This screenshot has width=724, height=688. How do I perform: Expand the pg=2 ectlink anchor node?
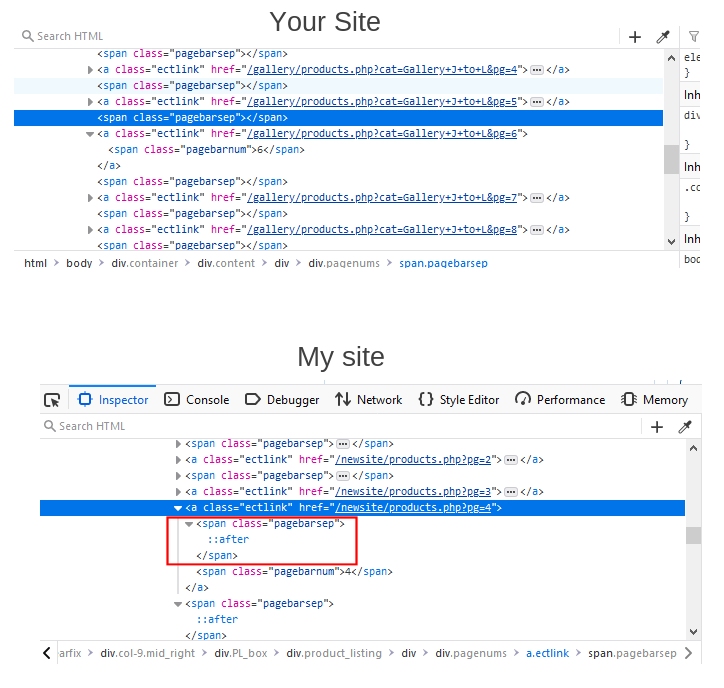pyautogui.click(x=179, y=460)
